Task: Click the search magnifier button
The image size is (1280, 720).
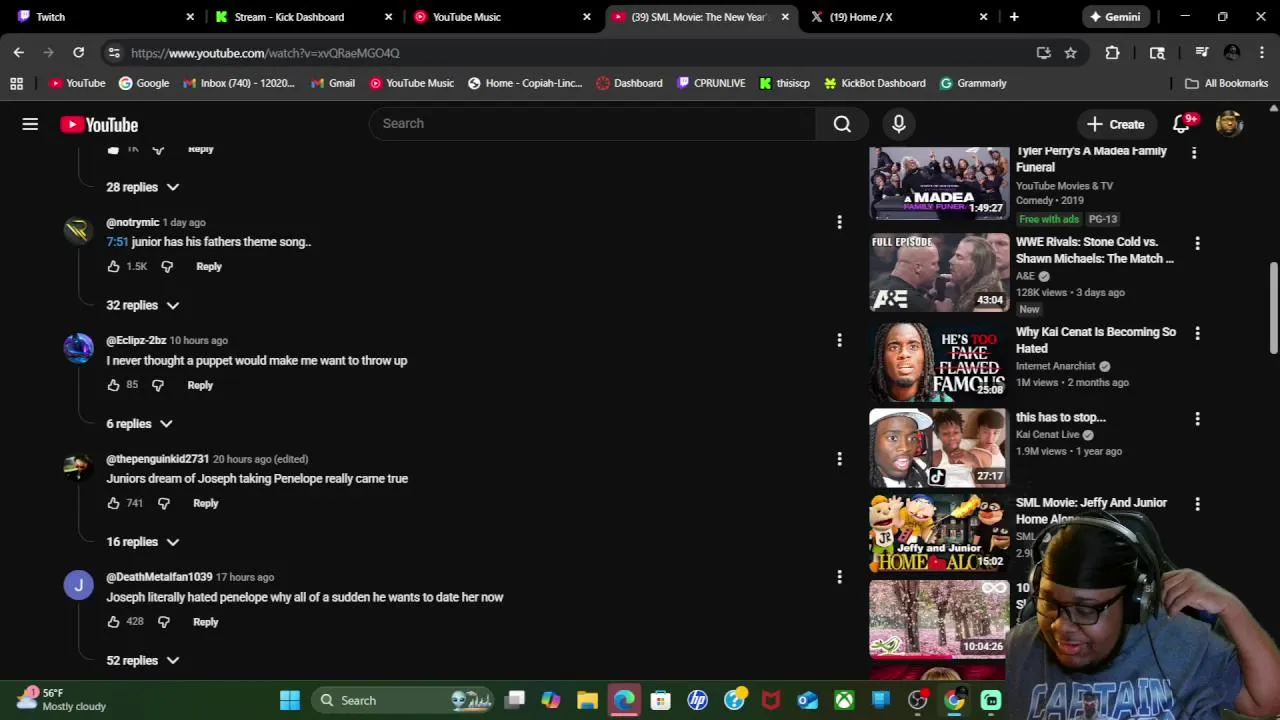Action: [x=842, y=124]
